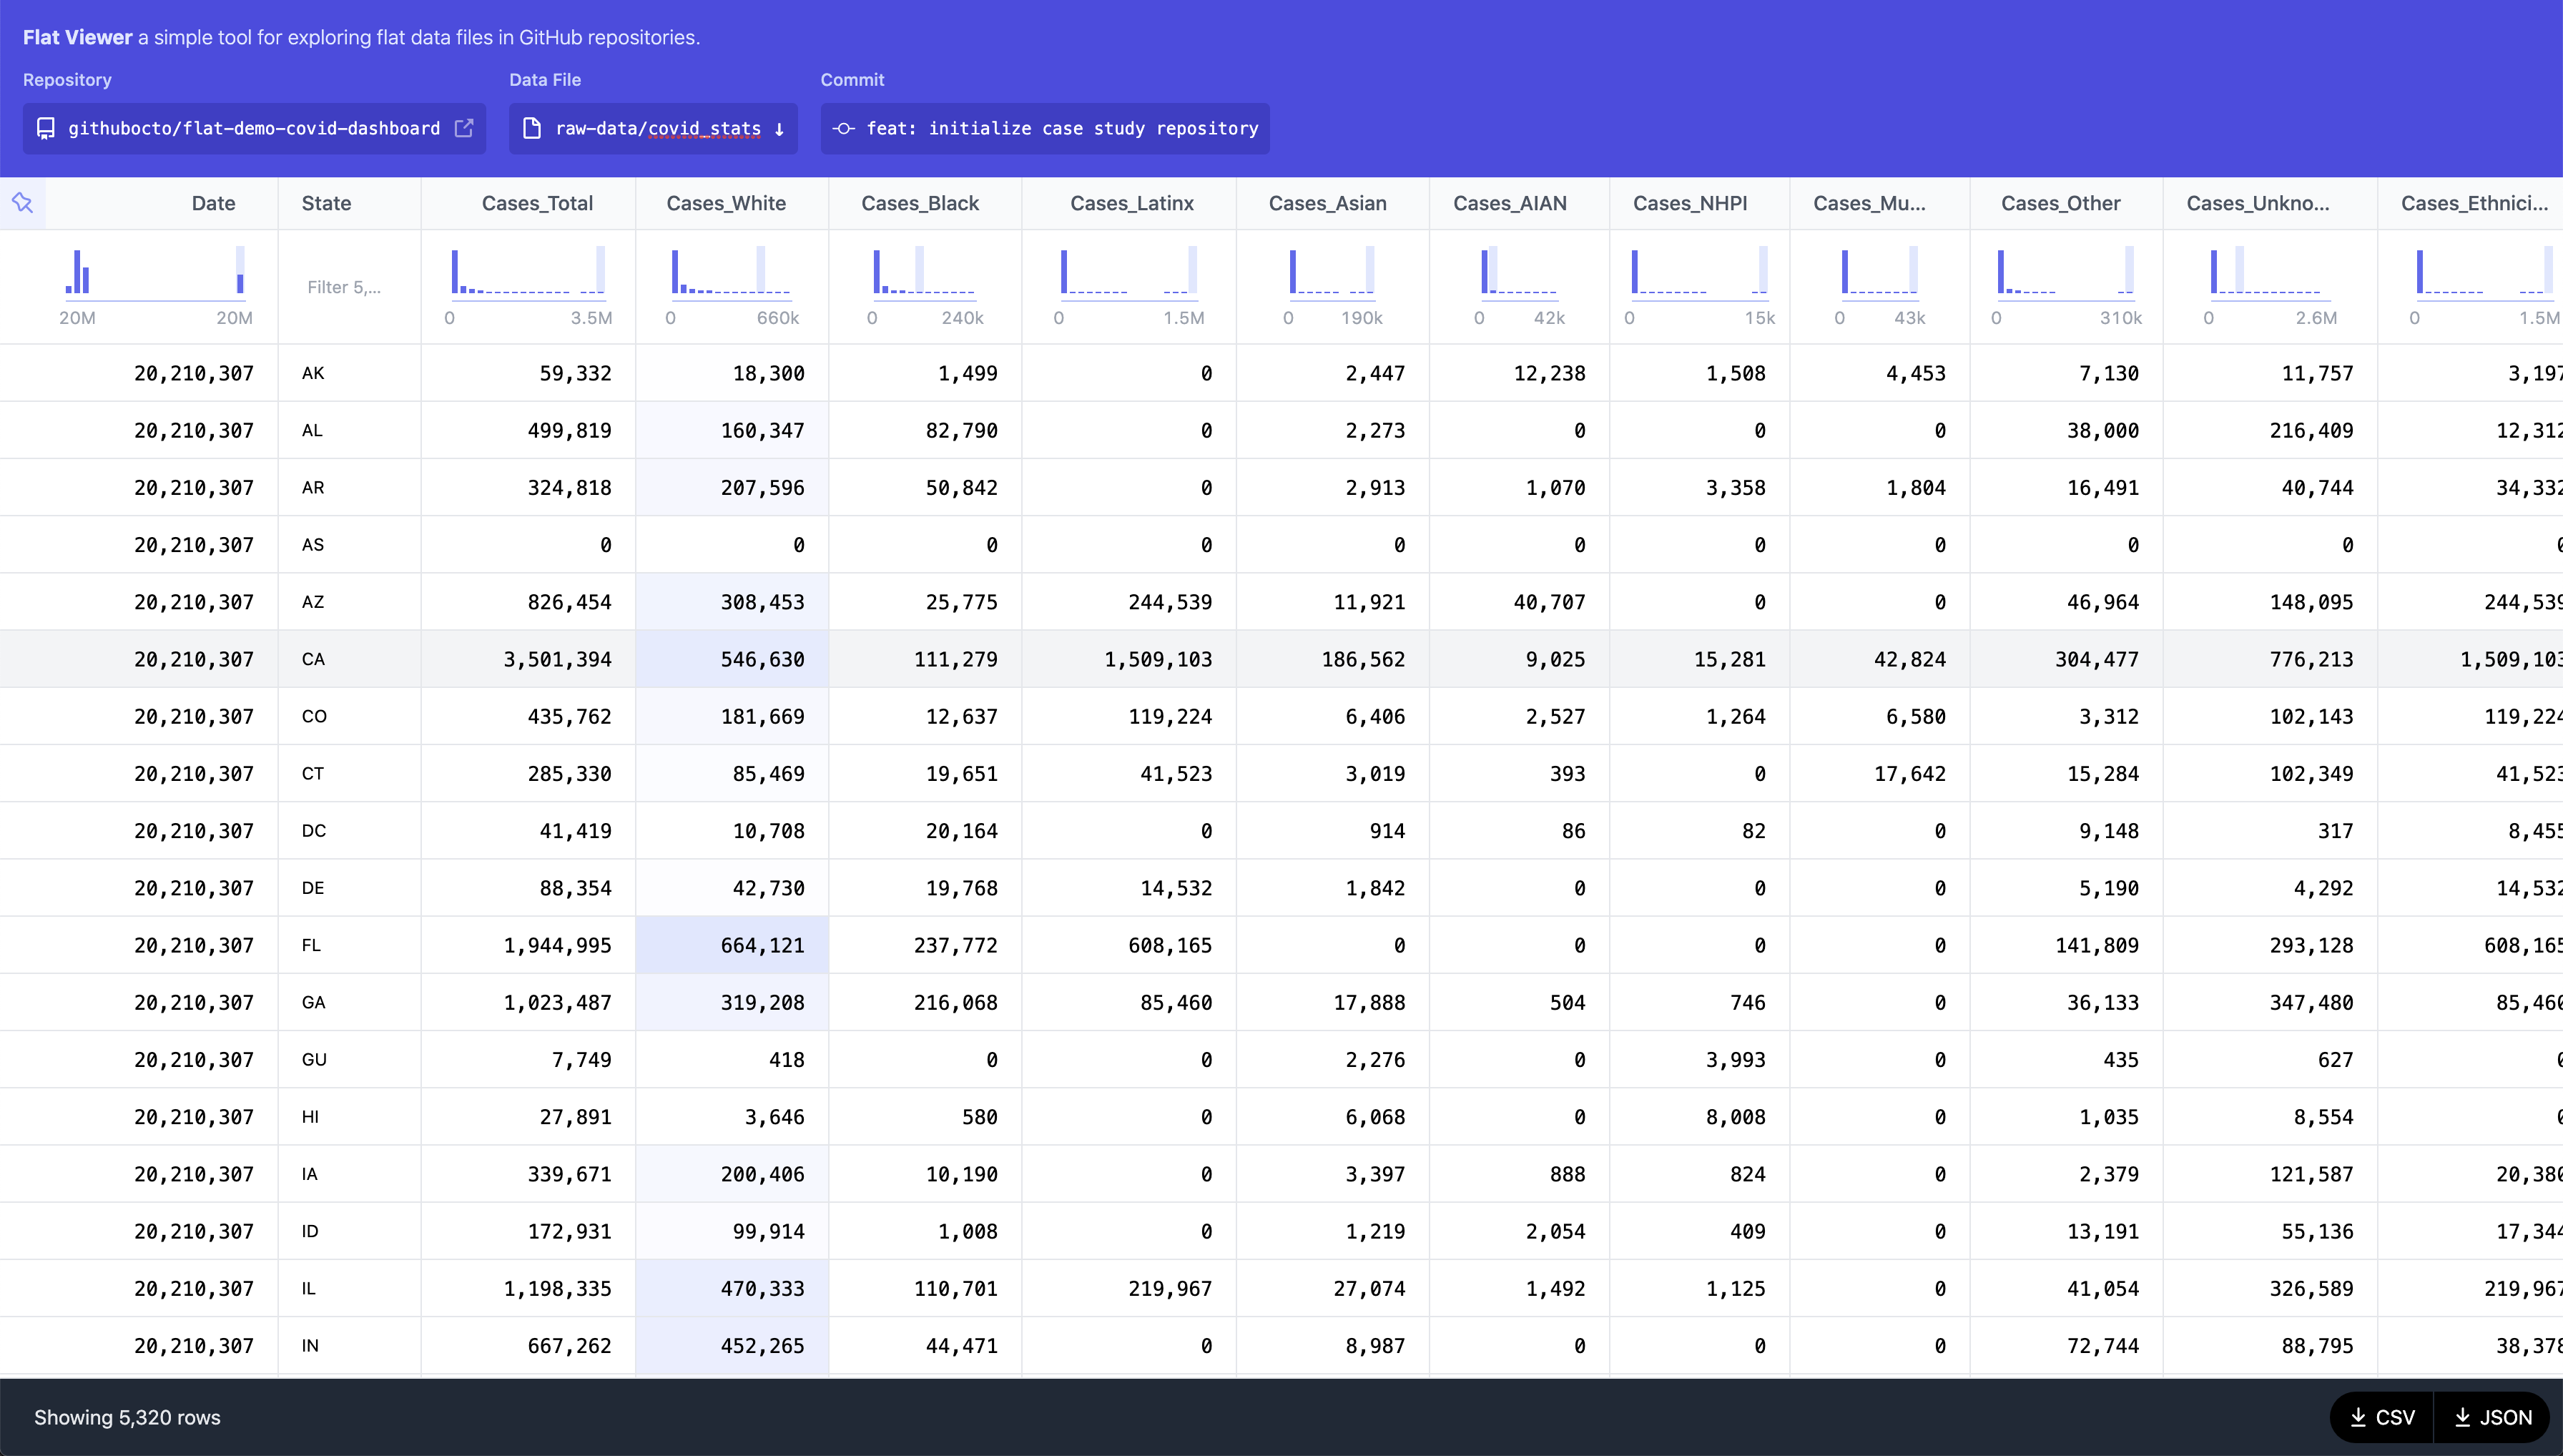Click the Cases_White histogram range filter
This screenshot has width=2563, height=1456.
tap(731, 273)
